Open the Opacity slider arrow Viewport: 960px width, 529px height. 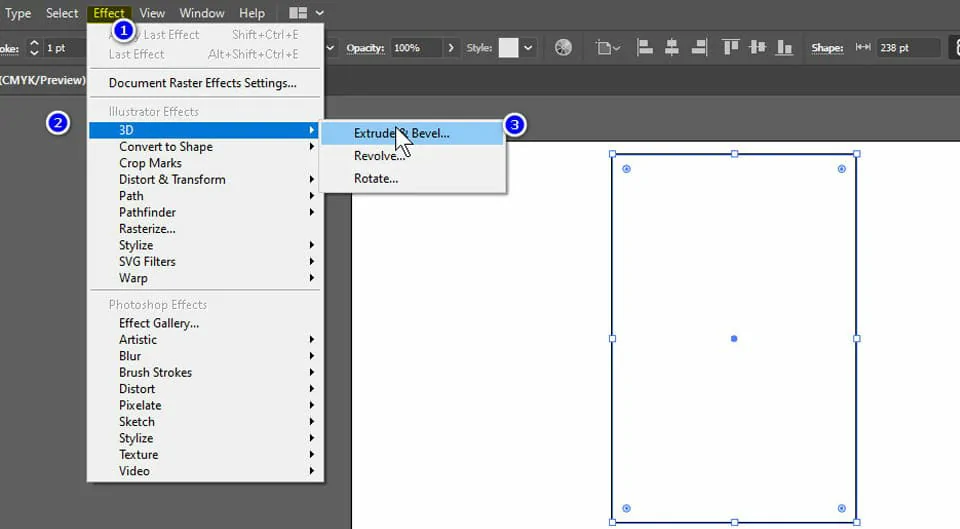451,48
